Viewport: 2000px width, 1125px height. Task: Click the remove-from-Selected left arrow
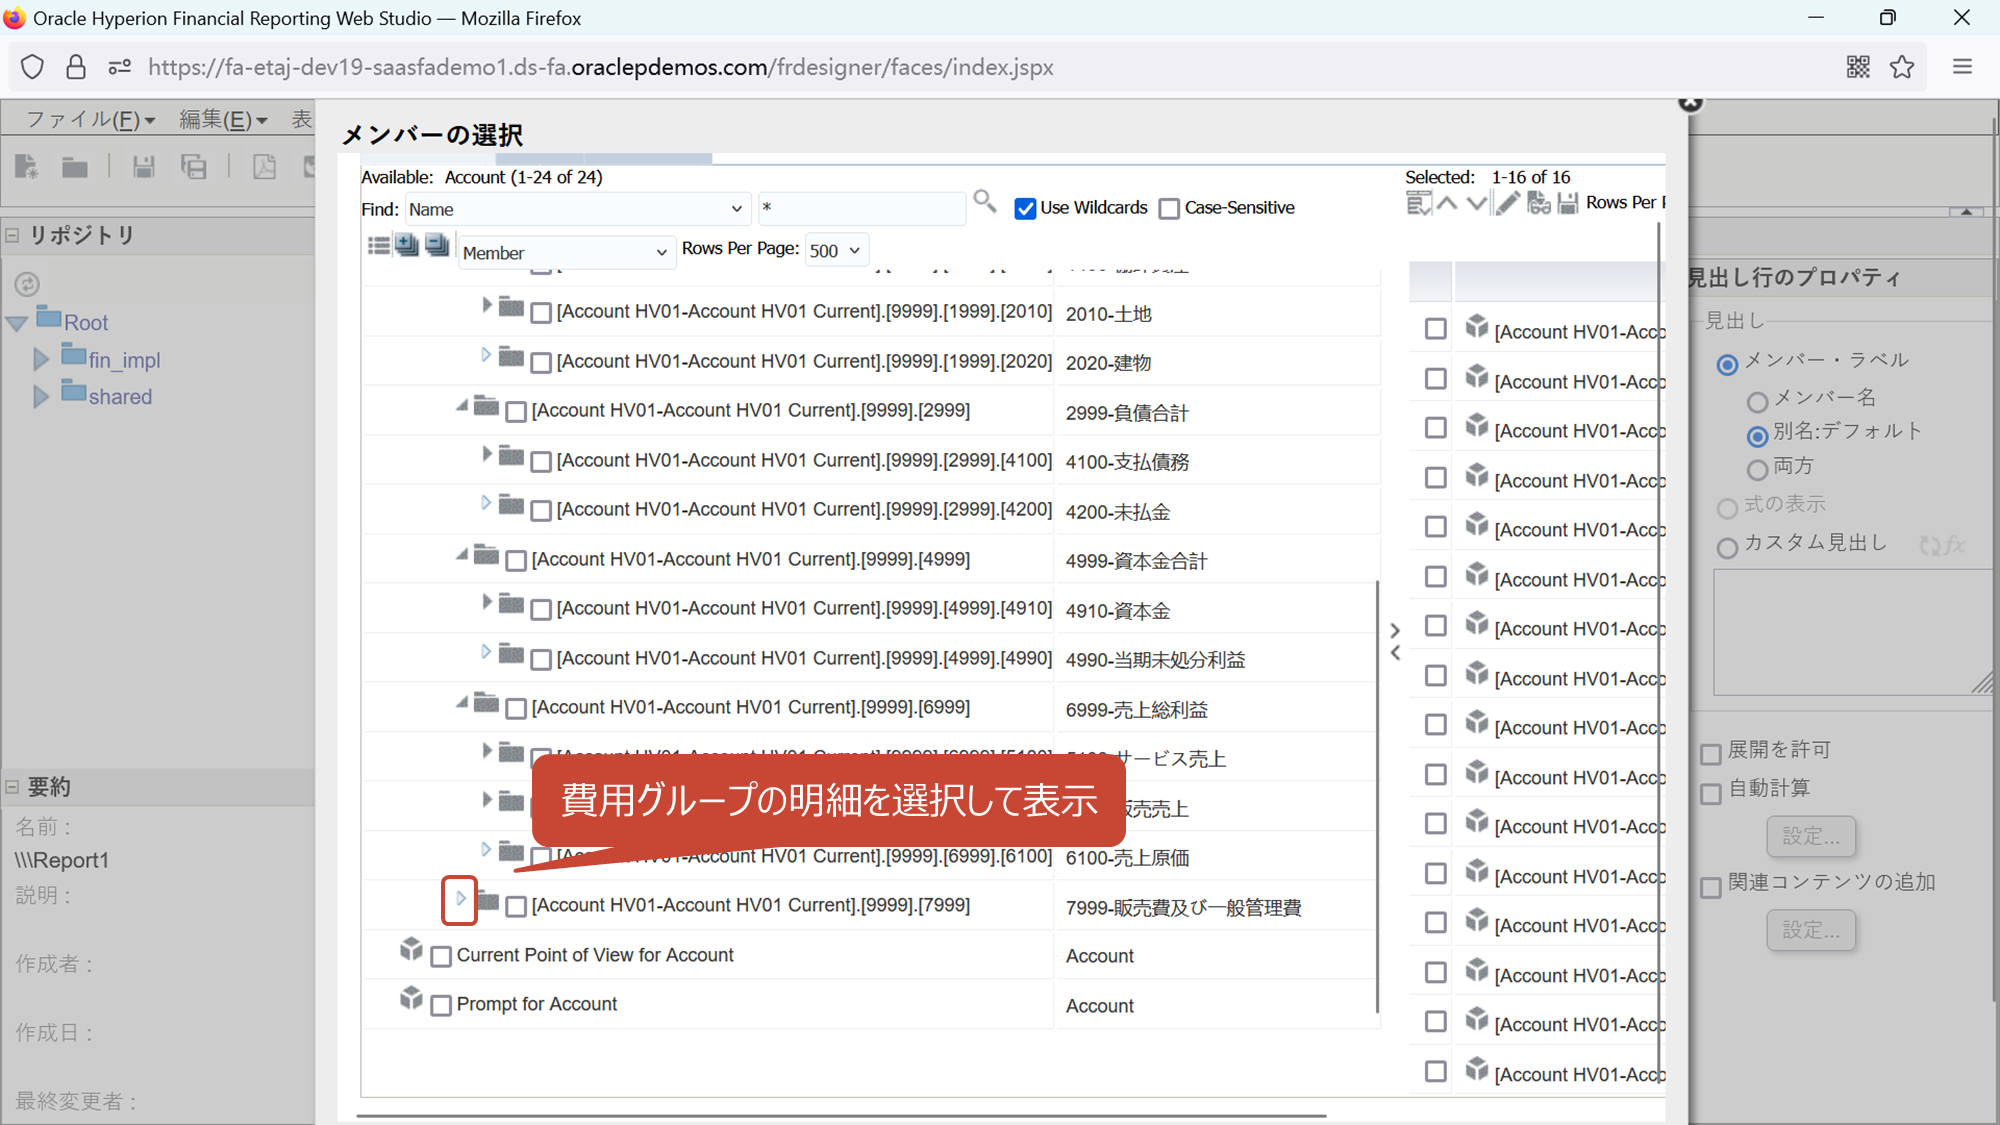(1395, 653)
